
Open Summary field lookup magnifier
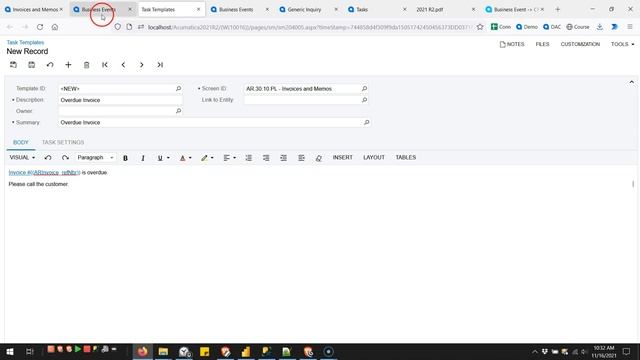tap(367, 122)
